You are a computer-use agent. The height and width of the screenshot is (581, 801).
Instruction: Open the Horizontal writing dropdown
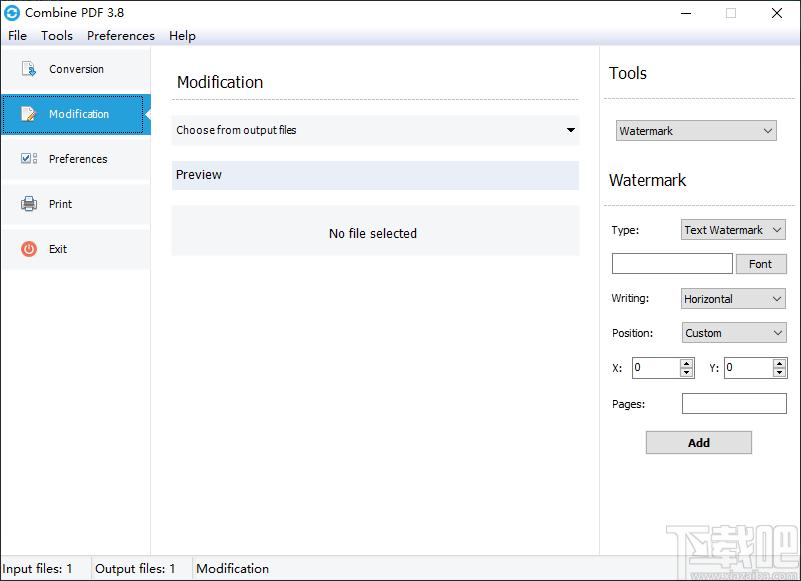tap(733, 299)
